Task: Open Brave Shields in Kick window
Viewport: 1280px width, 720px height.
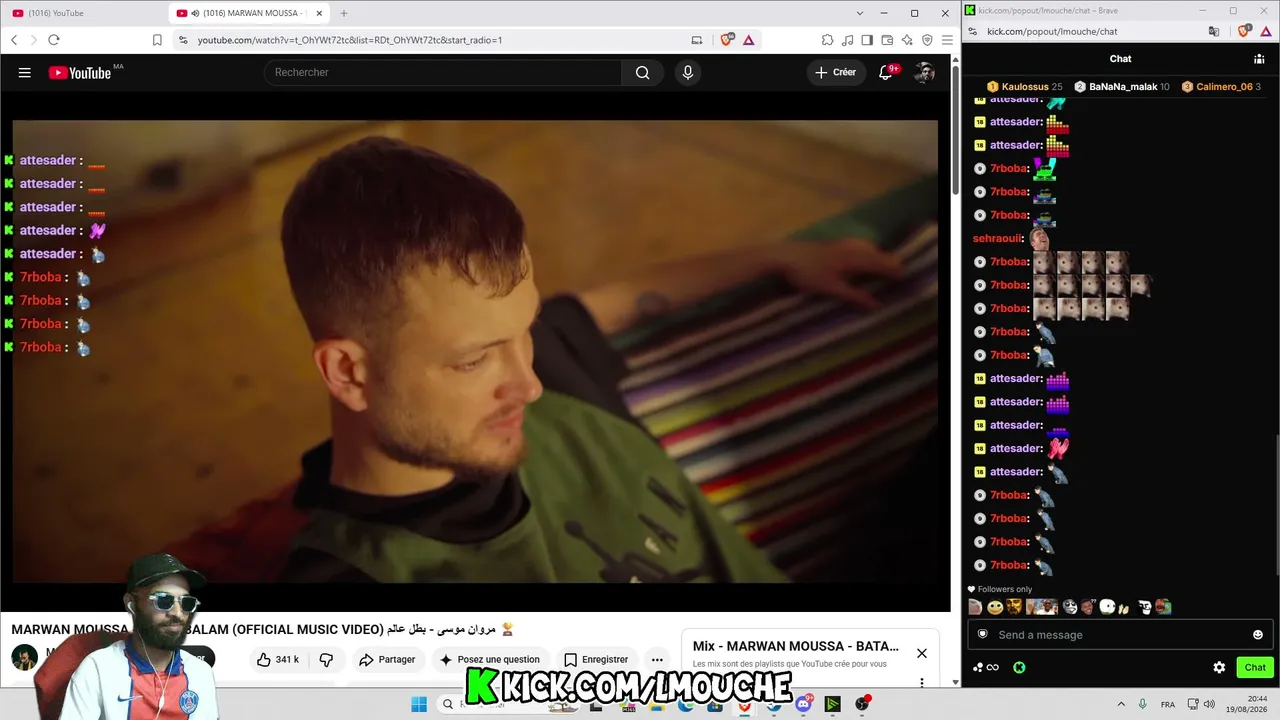Action: click(x=1244, y=31)
